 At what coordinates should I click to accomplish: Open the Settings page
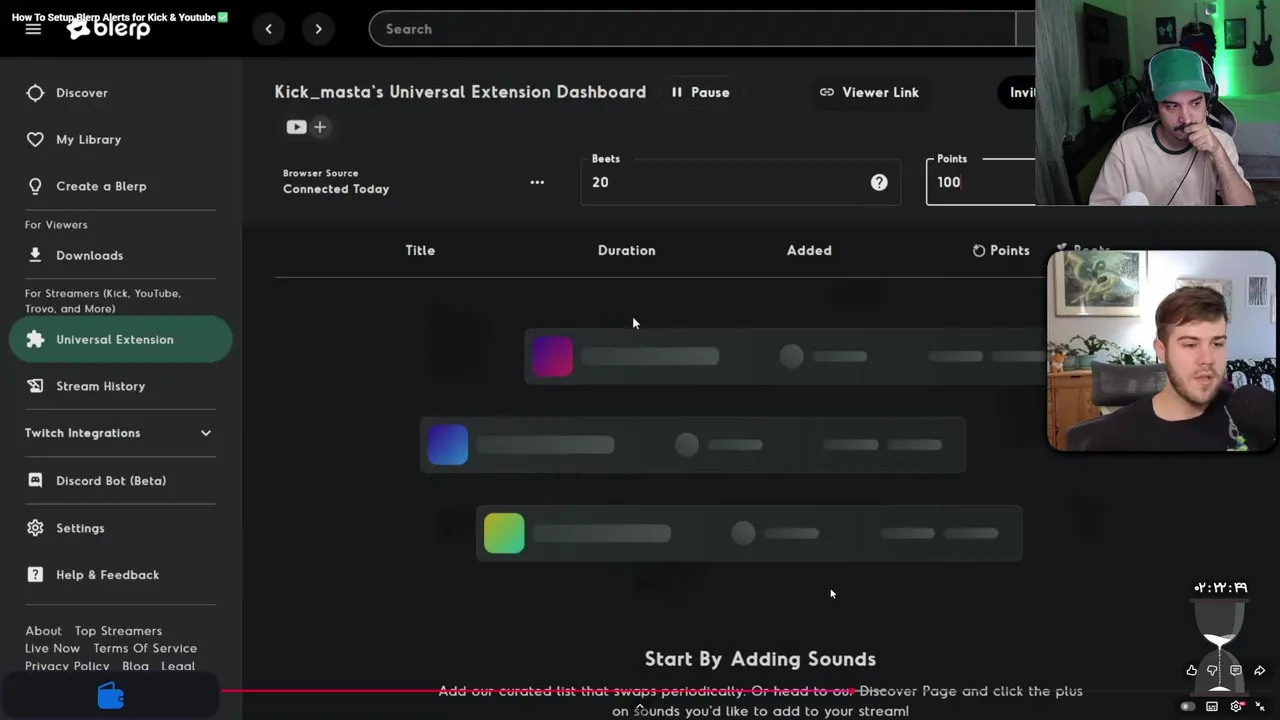(x=80, y=528)
